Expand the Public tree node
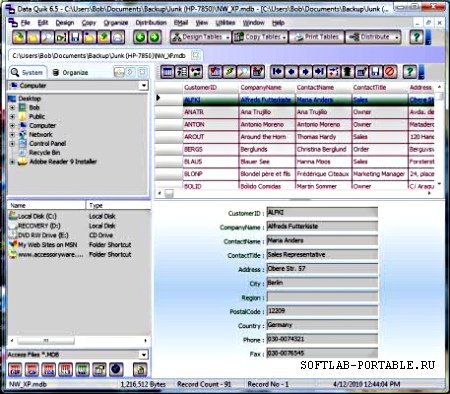 pyautogui.click(x=12, y=117)
